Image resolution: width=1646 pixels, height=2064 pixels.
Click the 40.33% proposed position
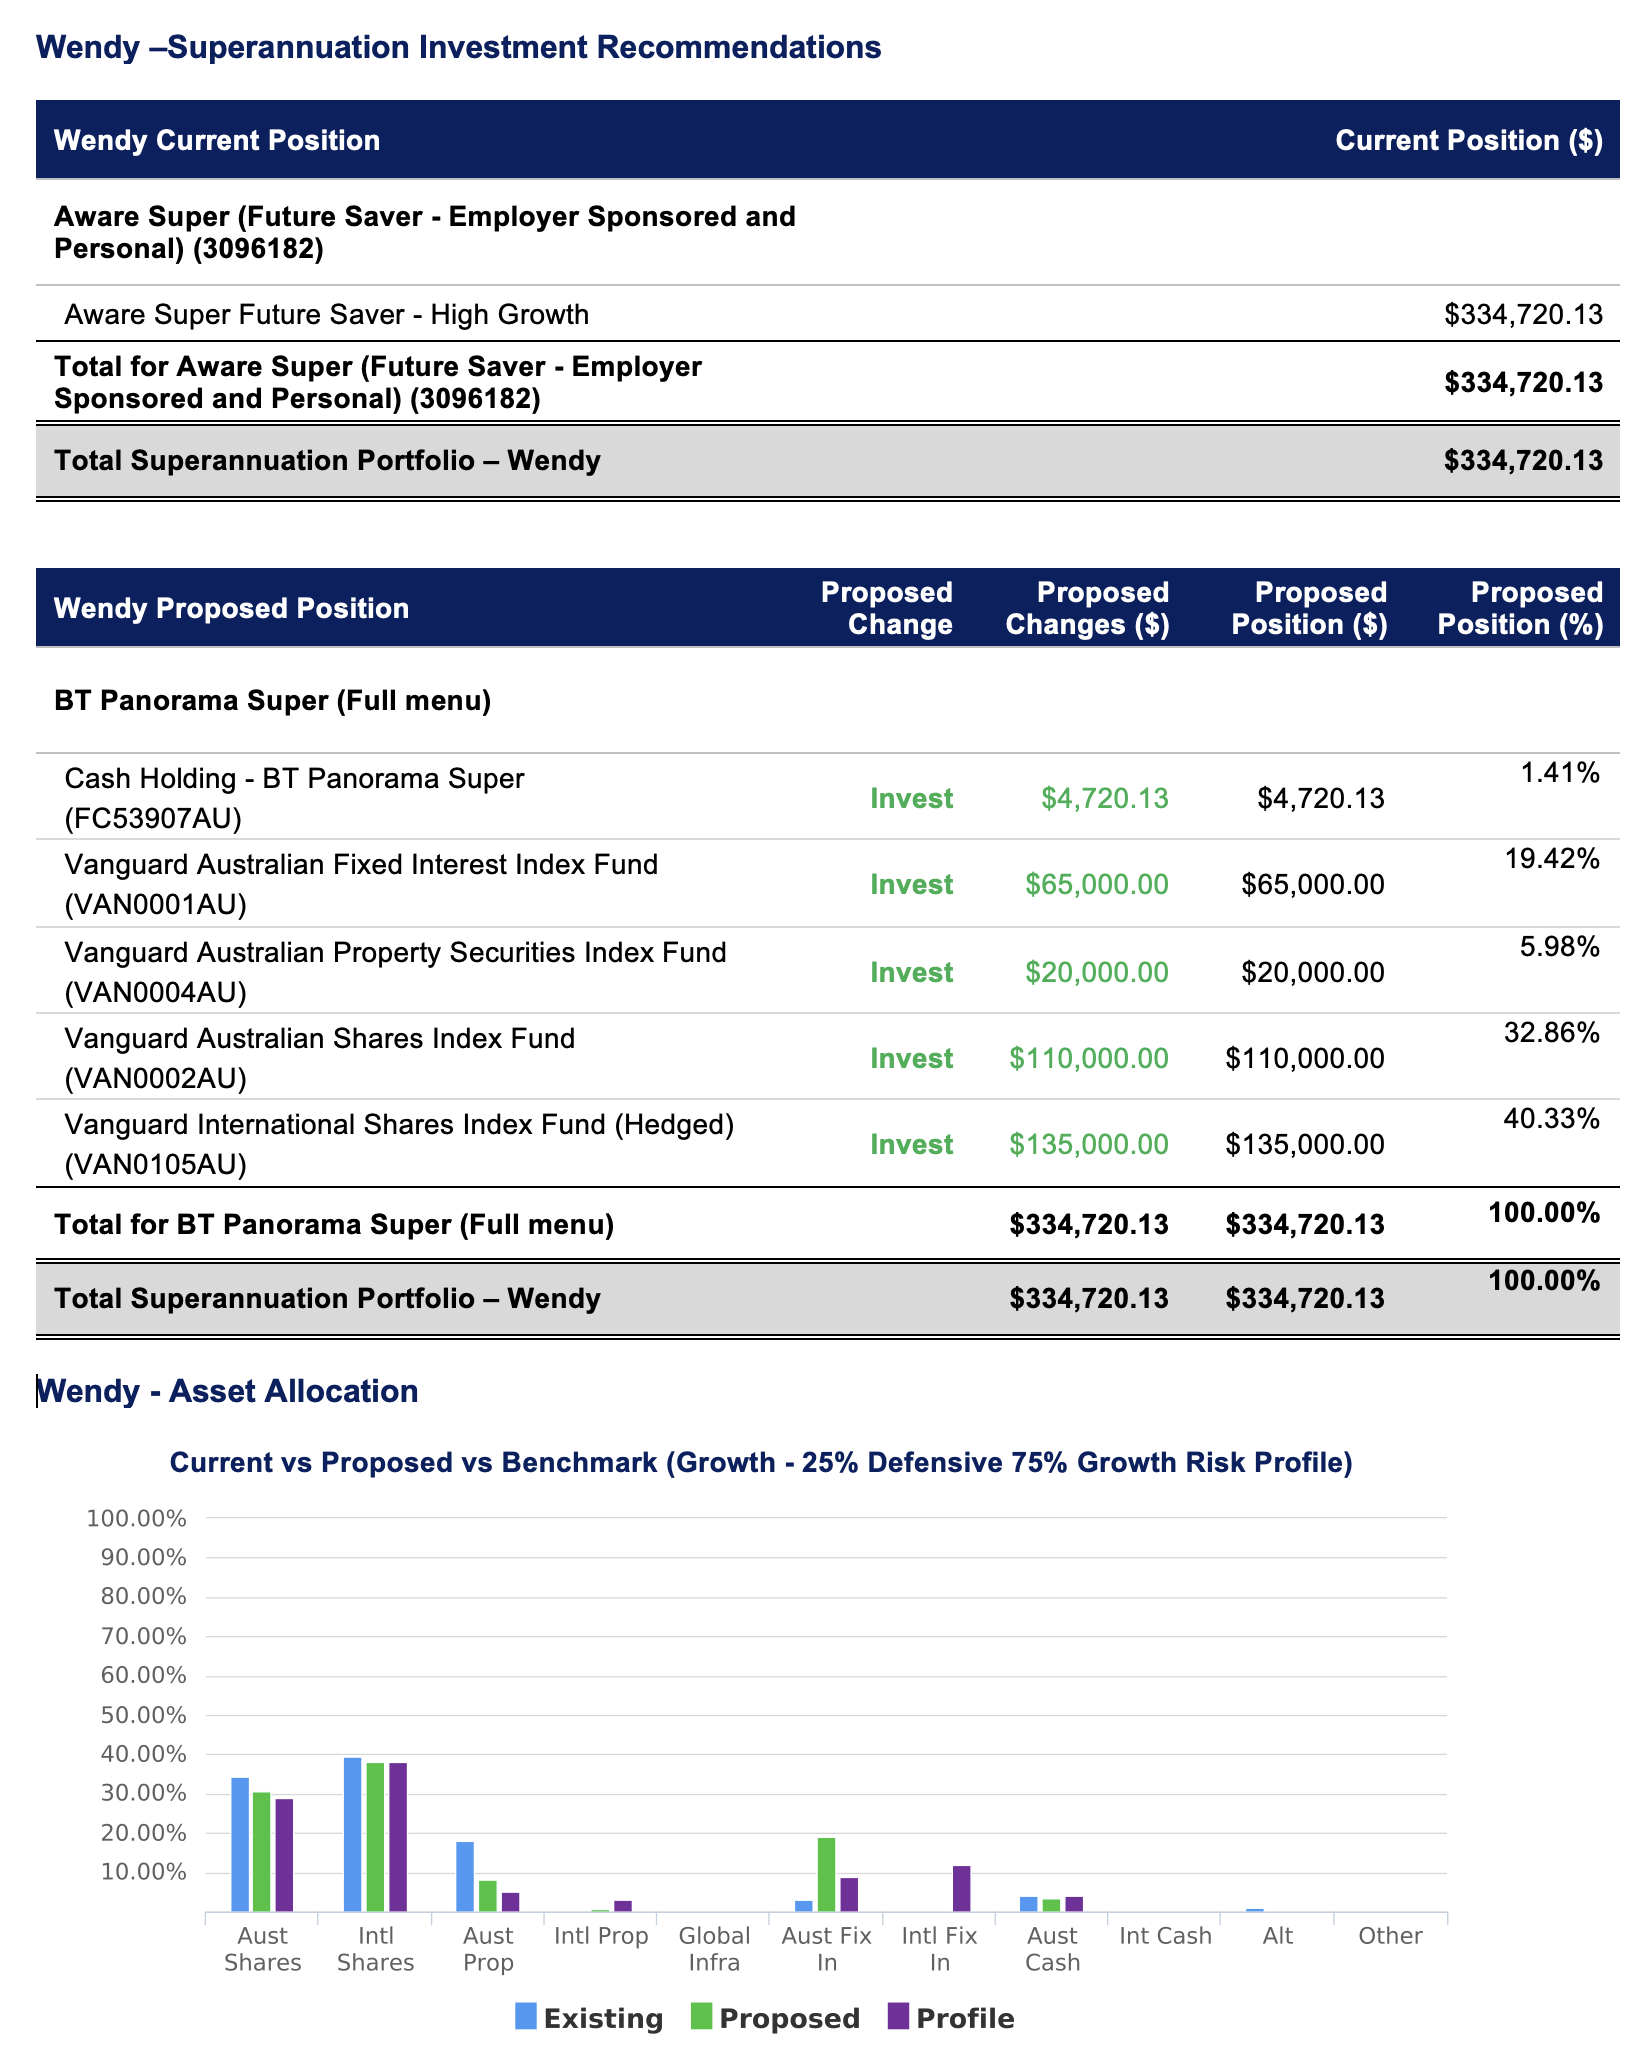pyautogui.click(x=1552, y=1118)
